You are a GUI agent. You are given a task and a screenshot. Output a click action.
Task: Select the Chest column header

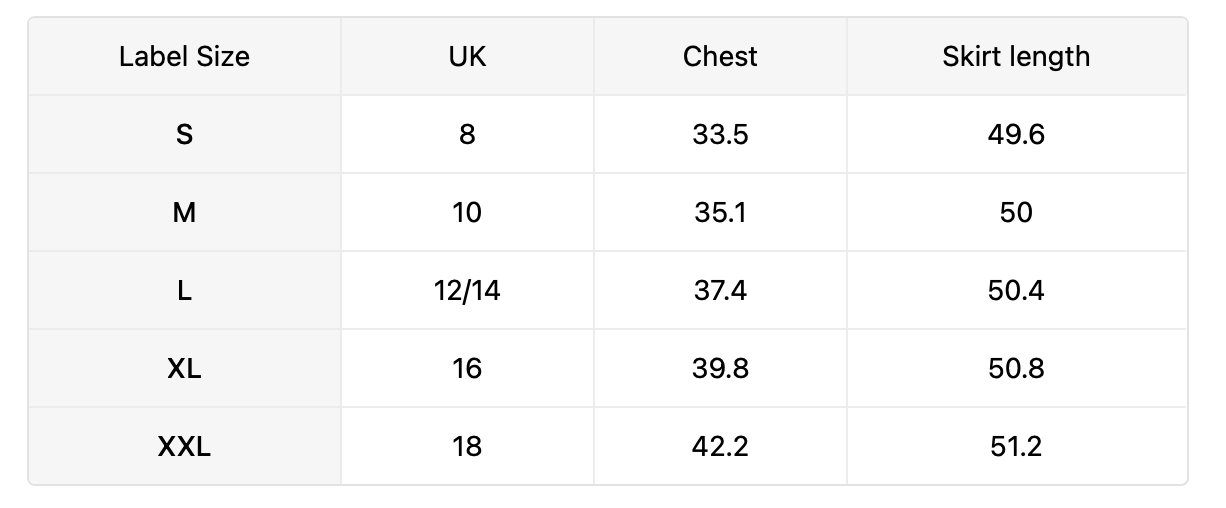click(720, 56)
